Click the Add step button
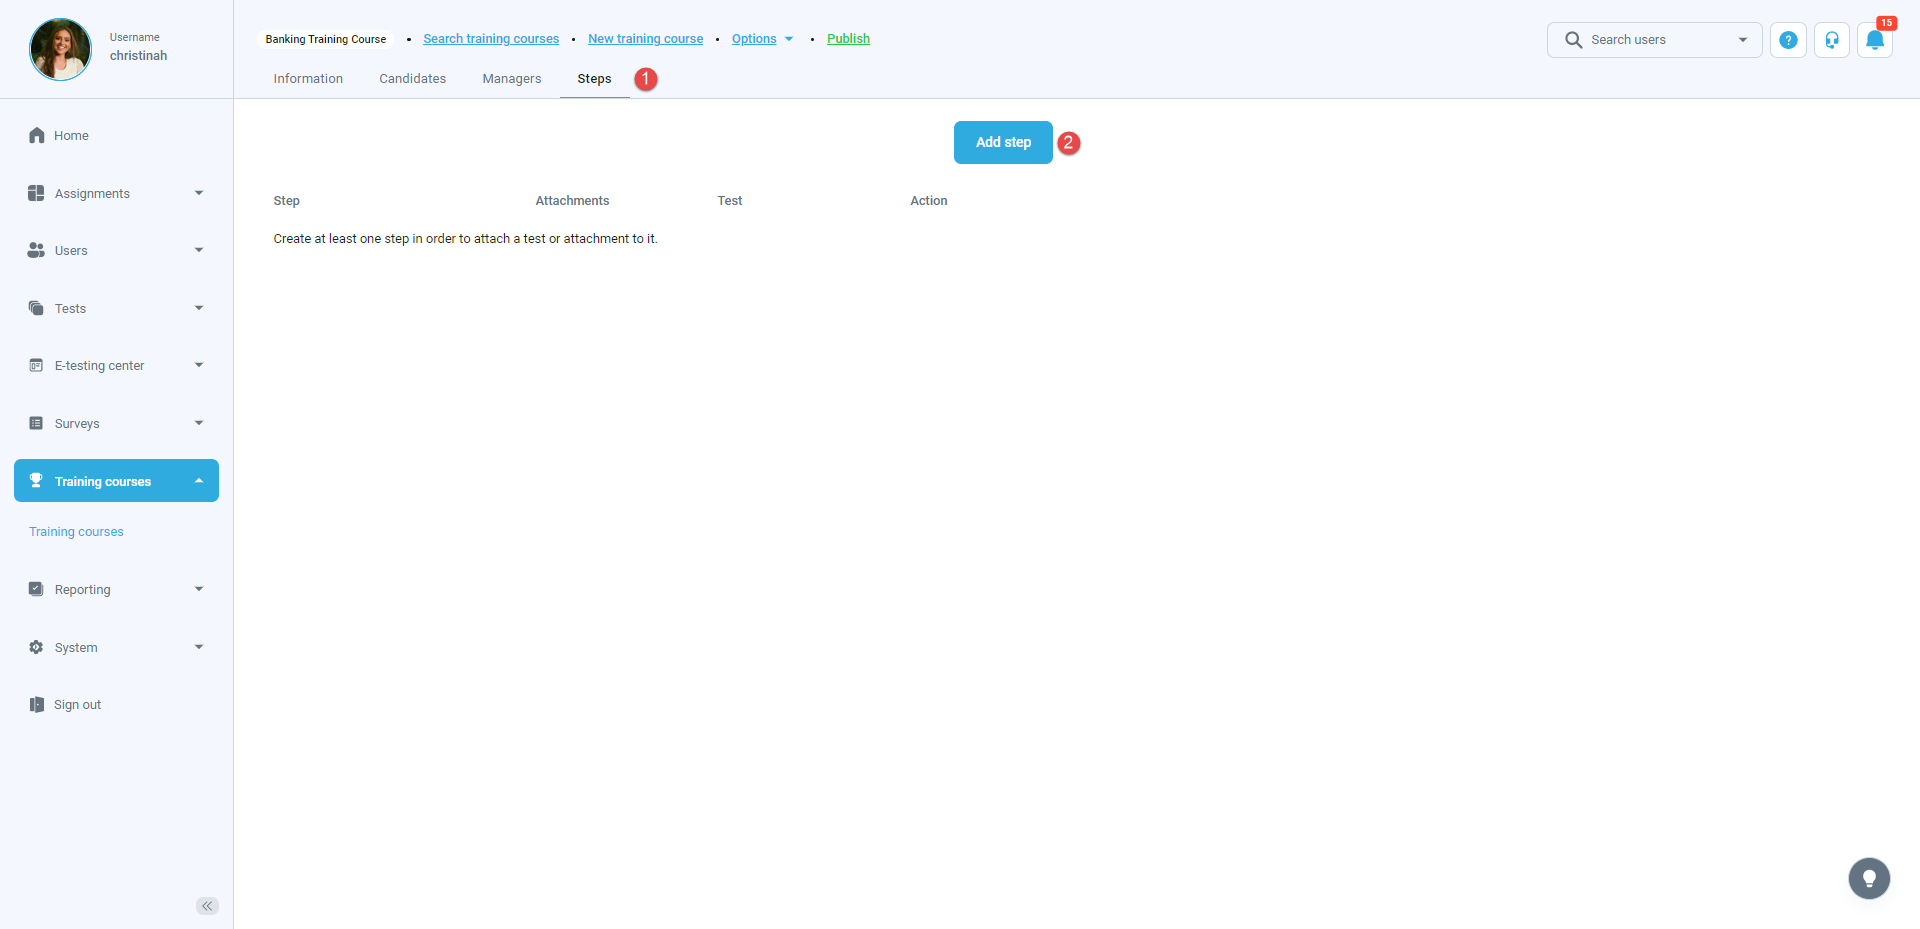1920x929 pixels. pyautogui.click(x=1002, y=142)
